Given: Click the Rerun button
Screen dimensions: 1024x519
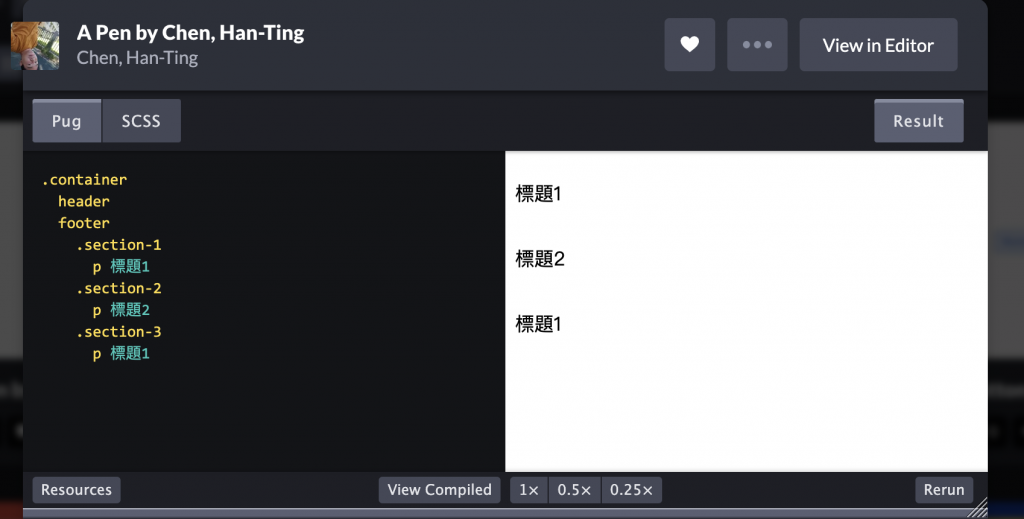Looking at the screenshot, I should point(944,490).
